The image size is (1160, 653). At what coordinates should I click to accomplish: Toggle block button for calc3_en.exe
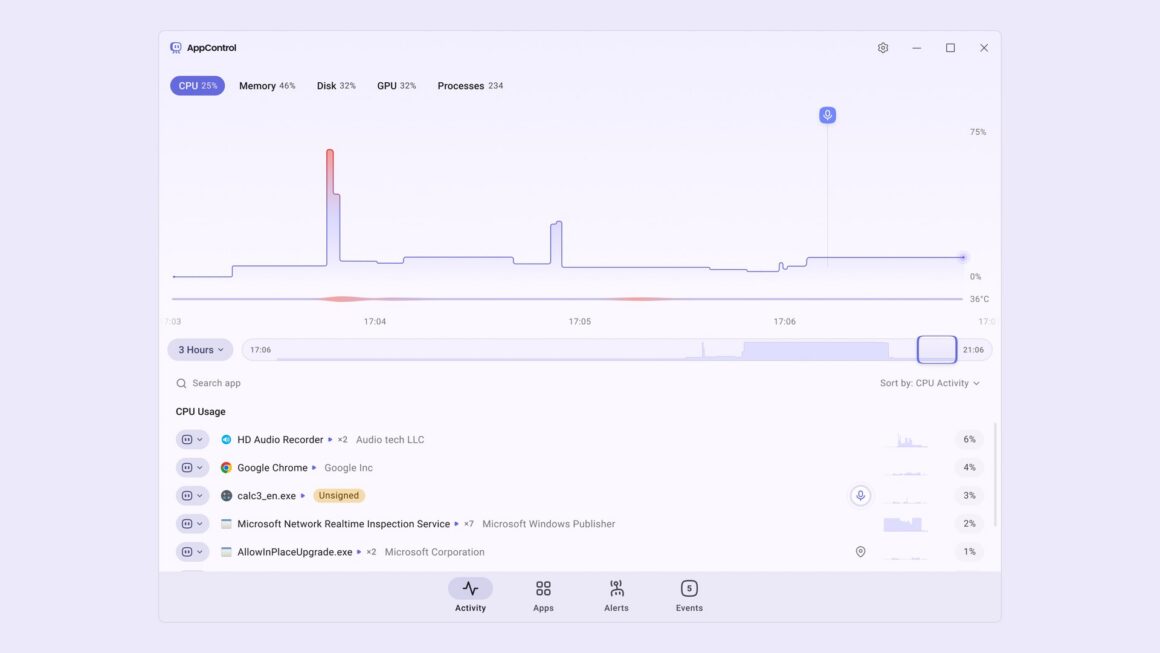(192, 495)
